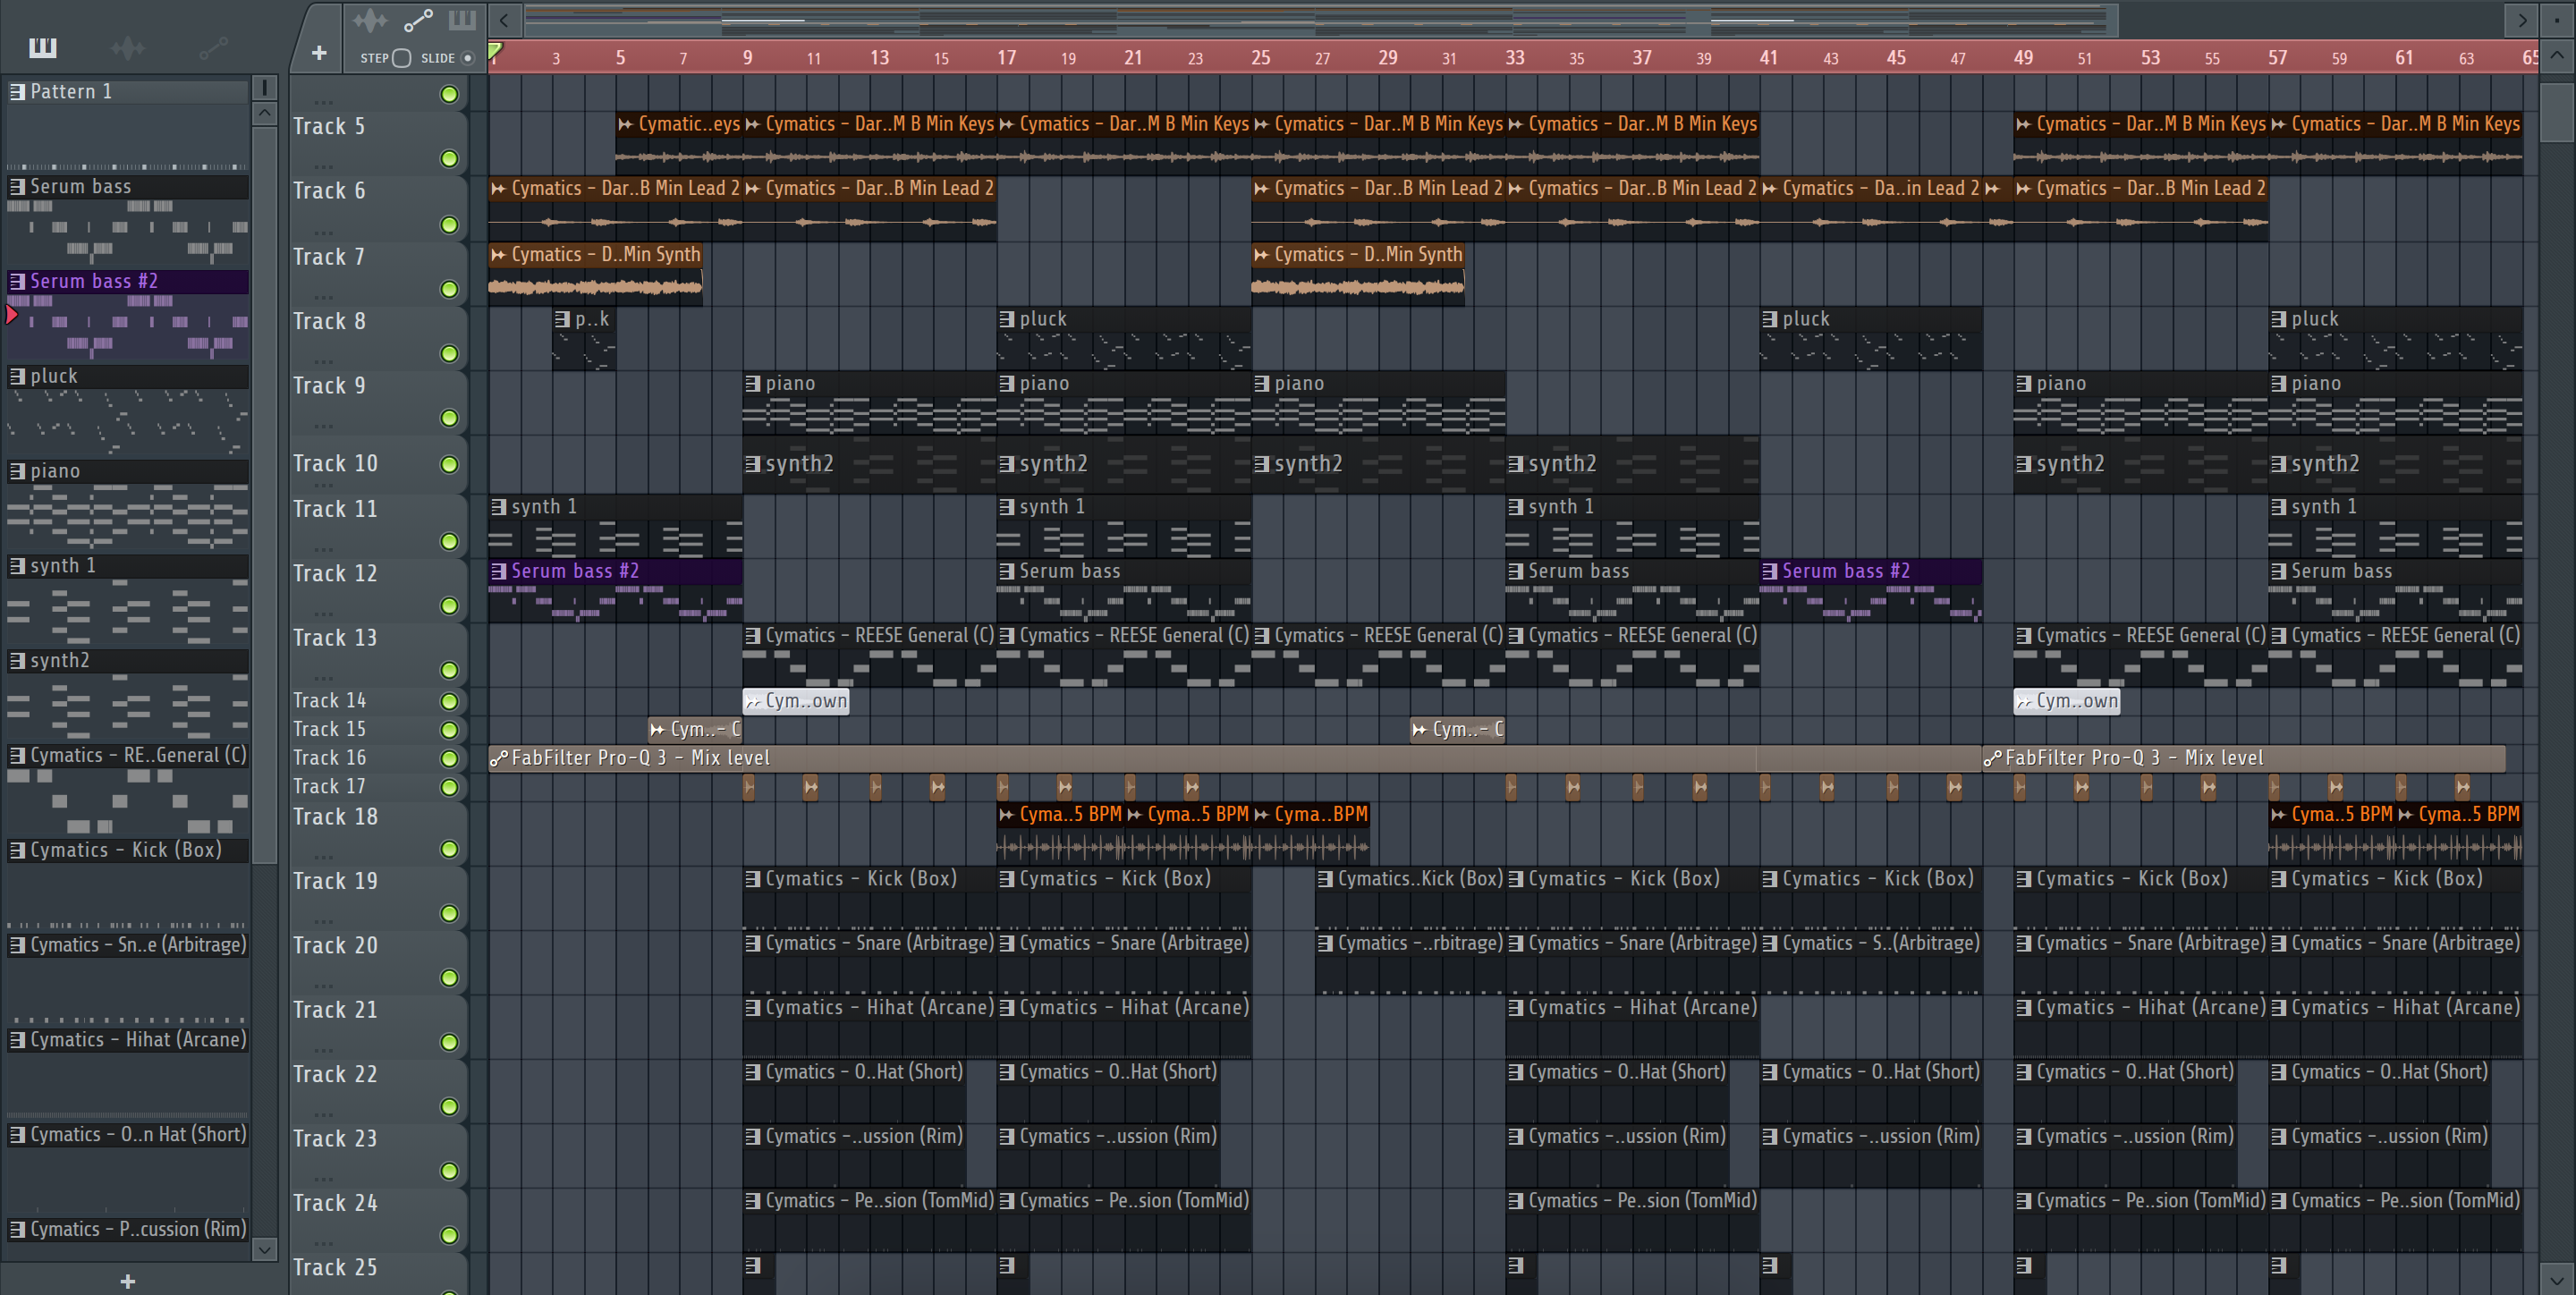This screenshot has width=2576, height=1295.
Task: Toggle mute on Track 10
Action: pyautogui.click(x=450, y=464)
